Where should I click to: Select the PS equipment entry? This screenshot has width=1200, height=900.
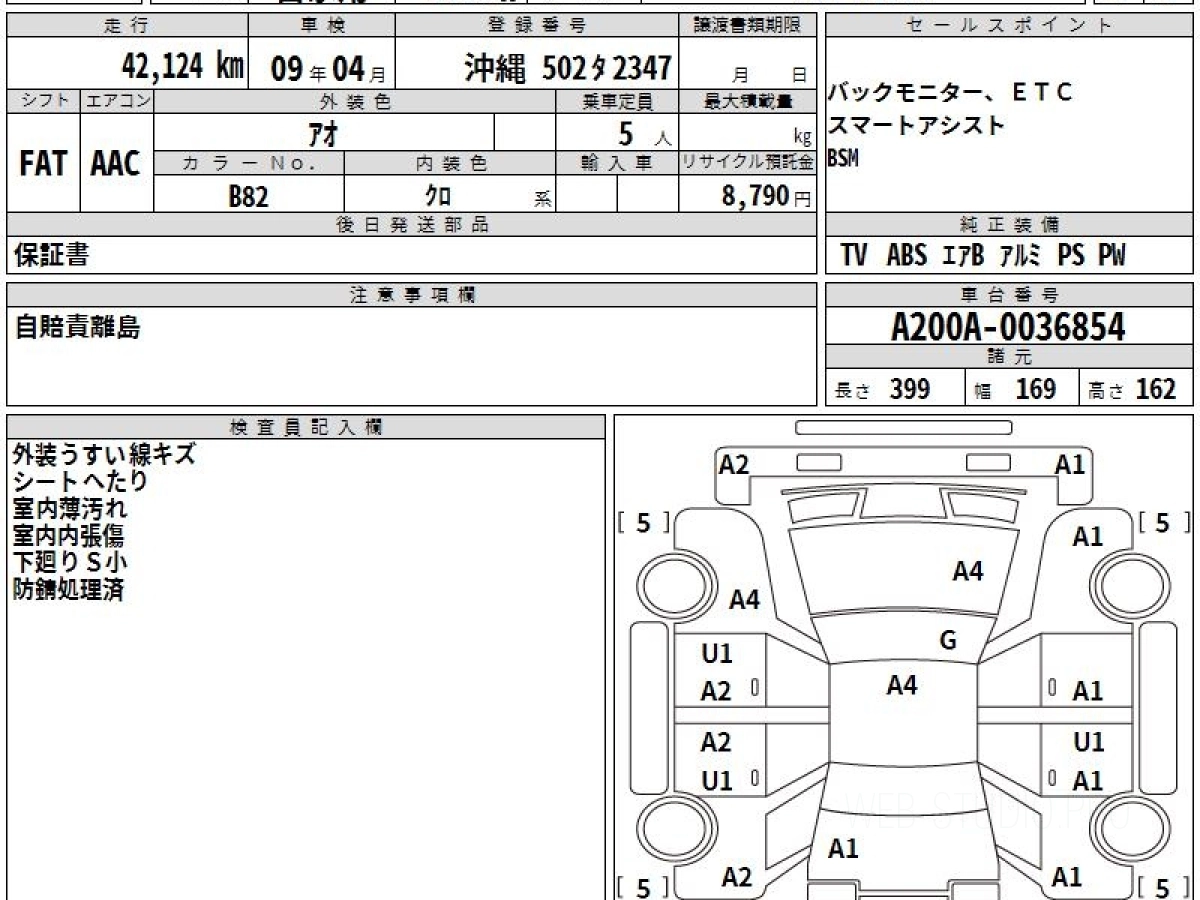point(1071,256)
